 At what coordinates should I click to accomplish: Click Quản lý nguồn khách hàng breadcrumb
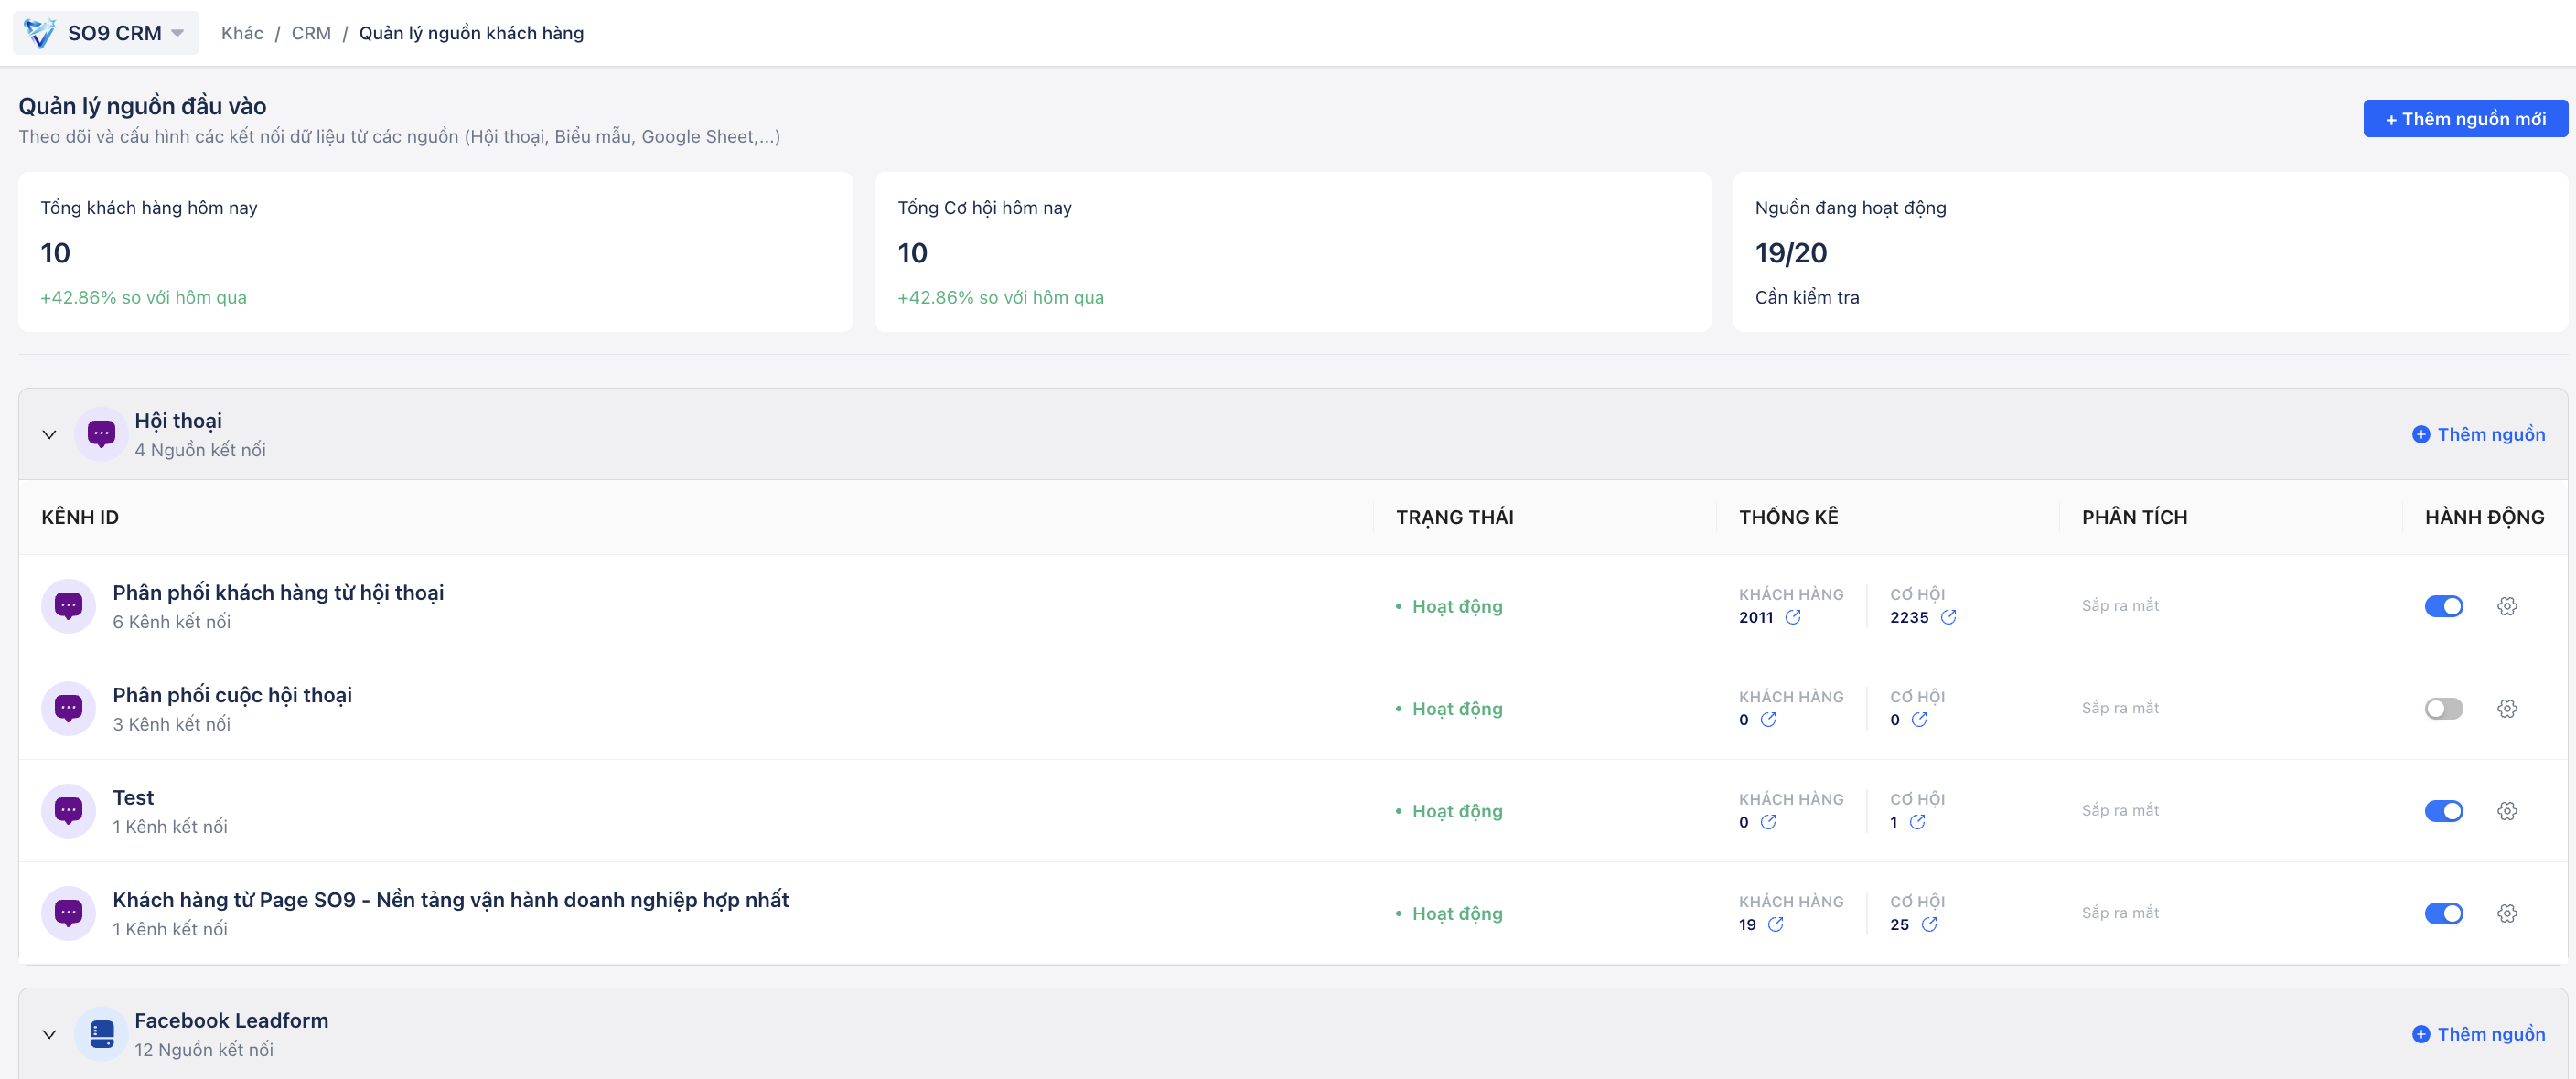point(471,33)
